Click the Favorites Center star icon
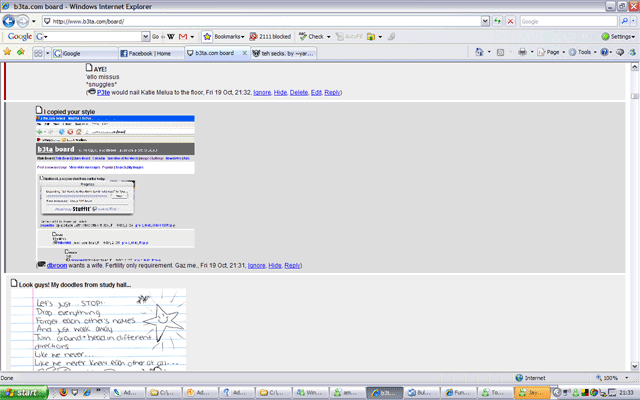640x400 pixels. 7,52
